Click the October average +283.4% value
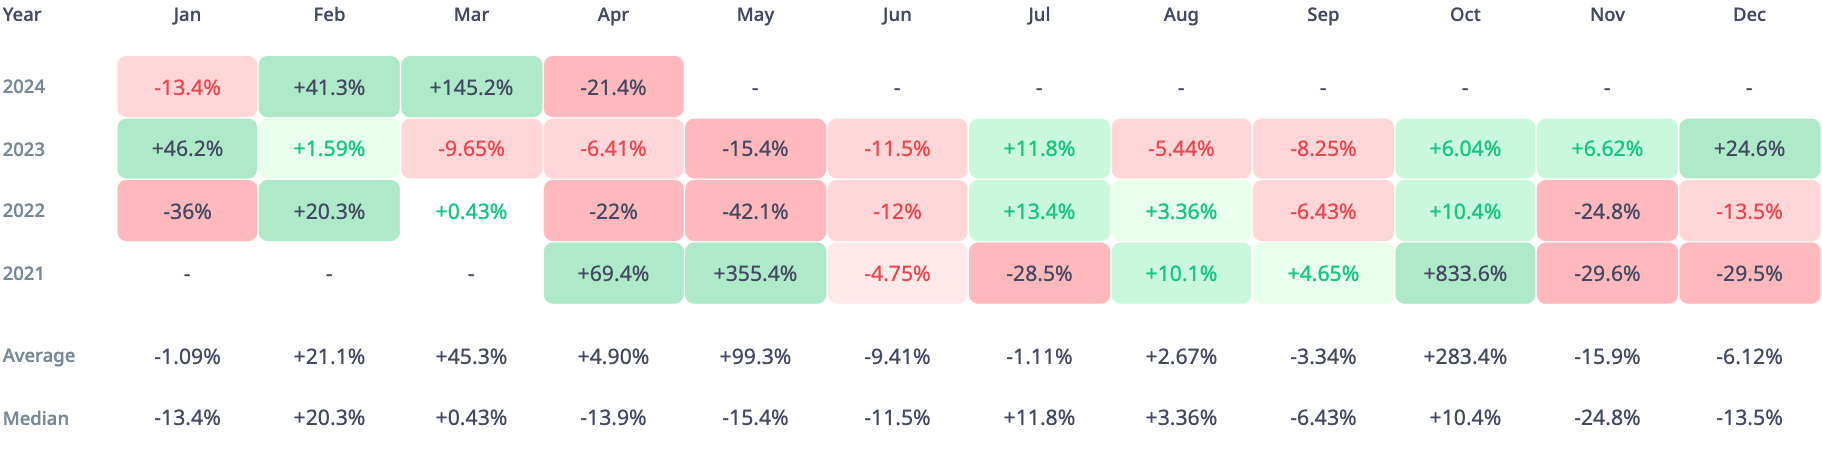The width and height of the screenshot is (1822, 449). 1465,356
